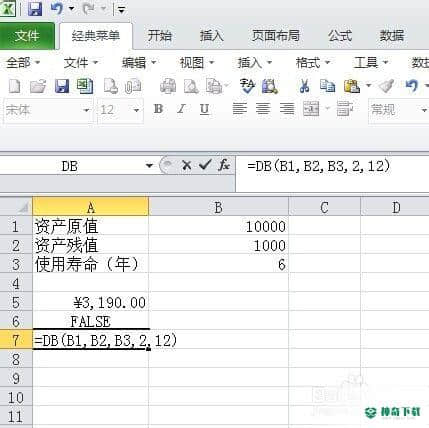Switch to the 公式 ribbon tab
The width and height of the screenshot is (429, 428).
pyautogui.click(x=339, y=35)
